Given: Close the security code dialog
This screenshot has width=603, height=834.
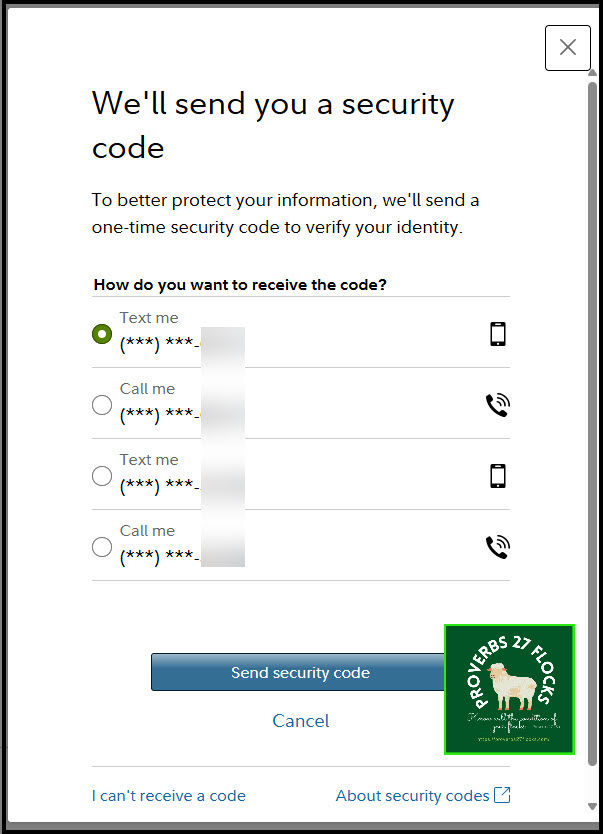Looking at the screenshot, I should click(567, 48).
